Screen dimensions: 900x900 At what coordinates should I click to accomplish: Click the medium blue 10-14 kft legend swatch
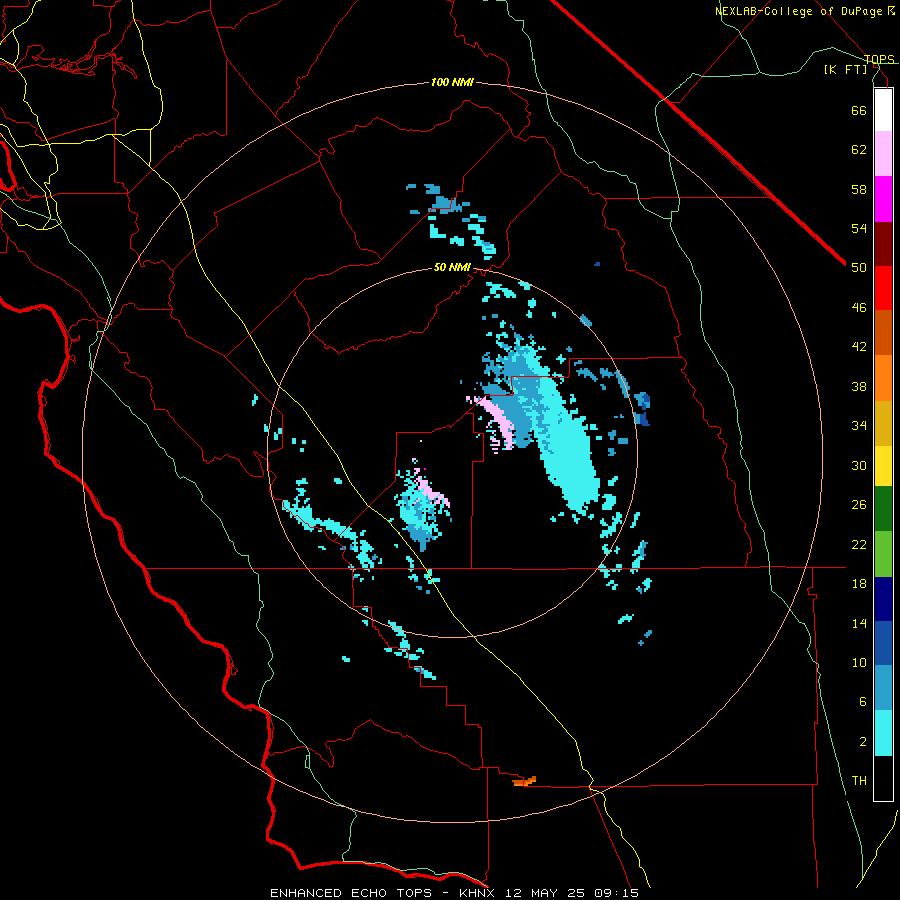tap(883, 643)
